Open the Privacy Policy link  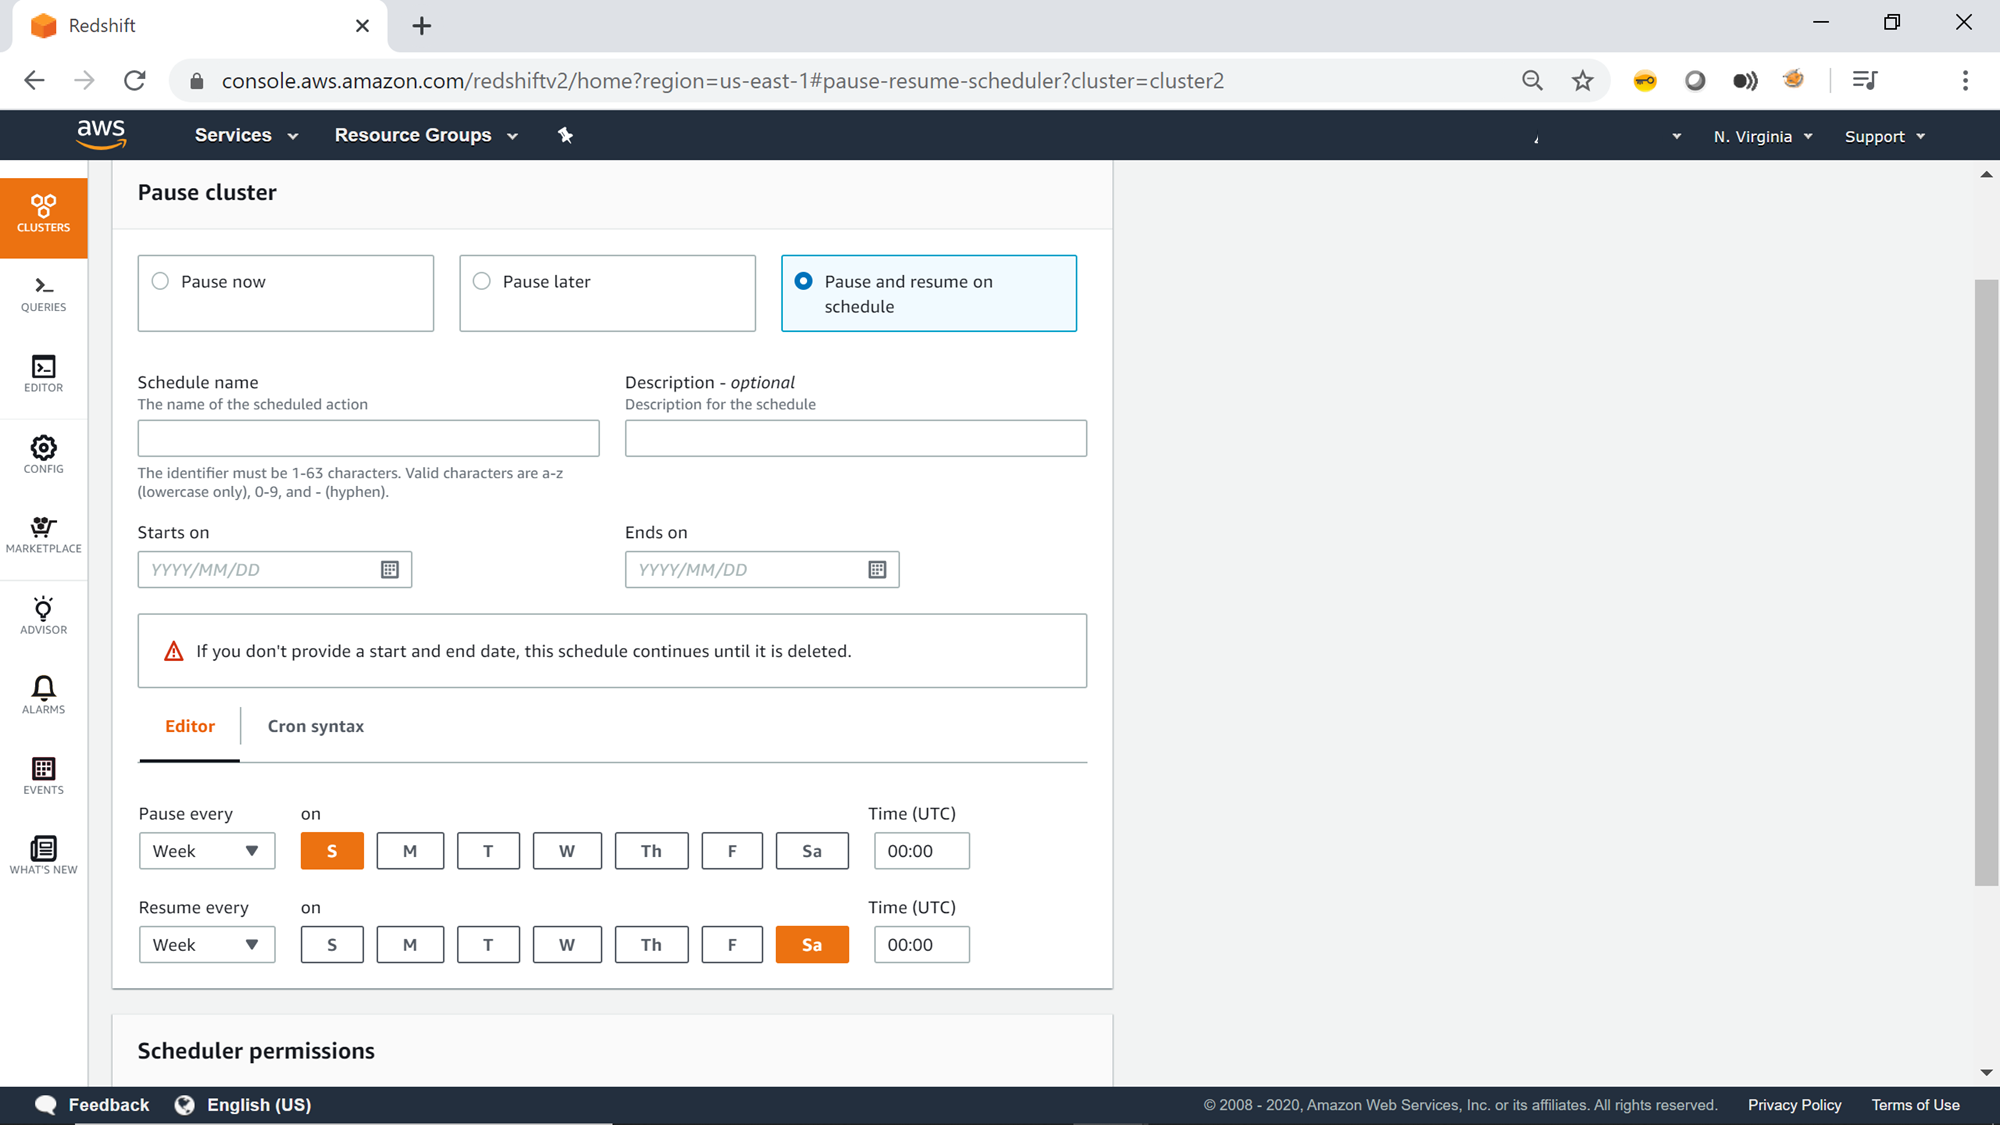pyautogui.click(x=1794, y=1105)
